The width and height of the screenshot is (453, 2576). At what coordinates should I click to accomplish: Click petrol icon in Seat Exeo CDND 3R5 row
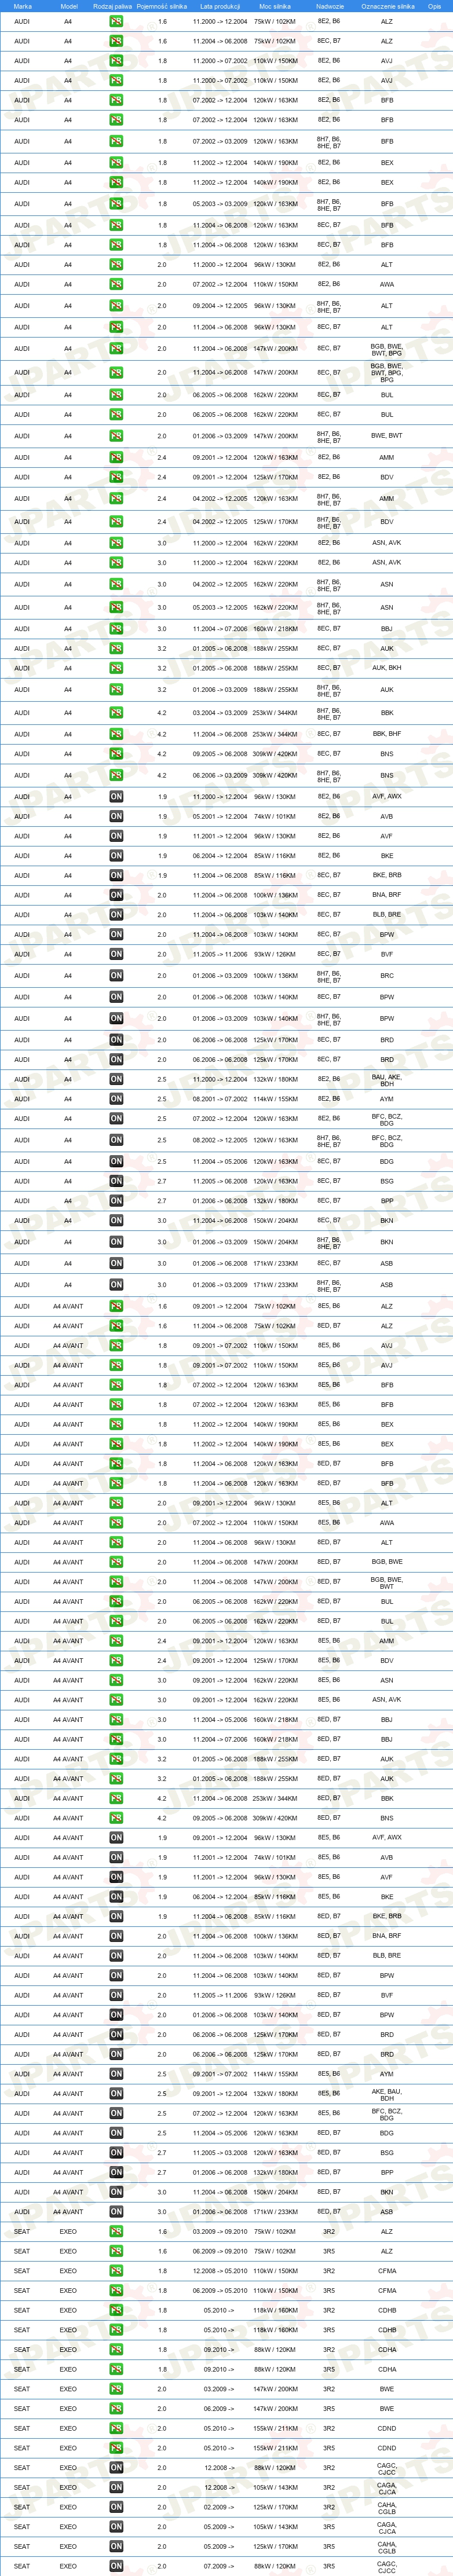[x=116, y=2448]
